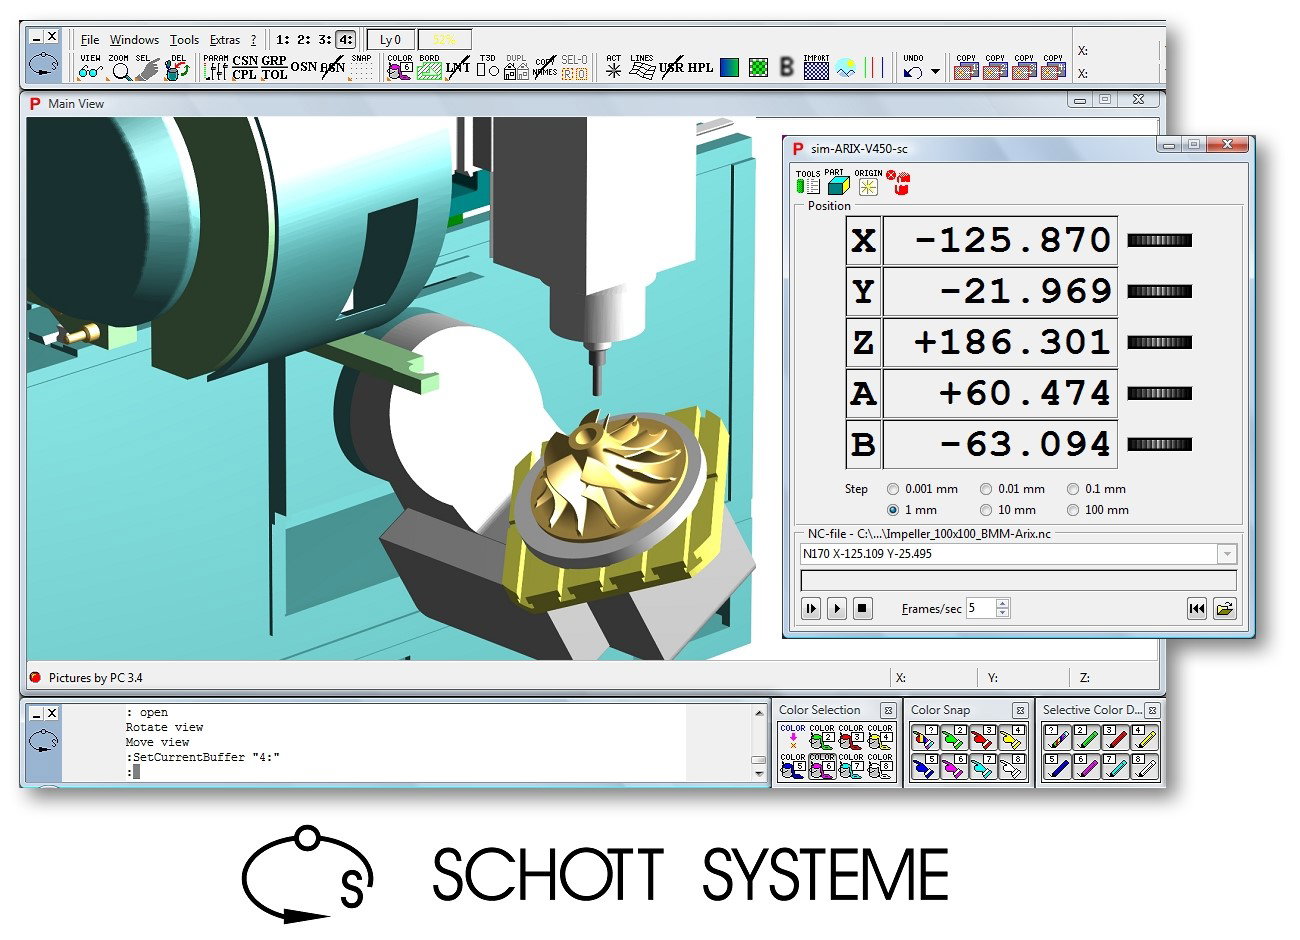The height and width of the screenshot is (940, 1300).
Task: Click the Frames/sec input field
Action: pos(981,608)
